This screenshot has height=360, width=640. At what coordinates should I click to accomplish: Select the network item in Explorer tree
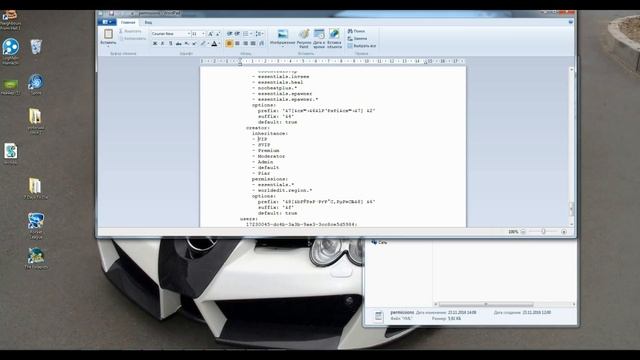(x=379, y=242)
